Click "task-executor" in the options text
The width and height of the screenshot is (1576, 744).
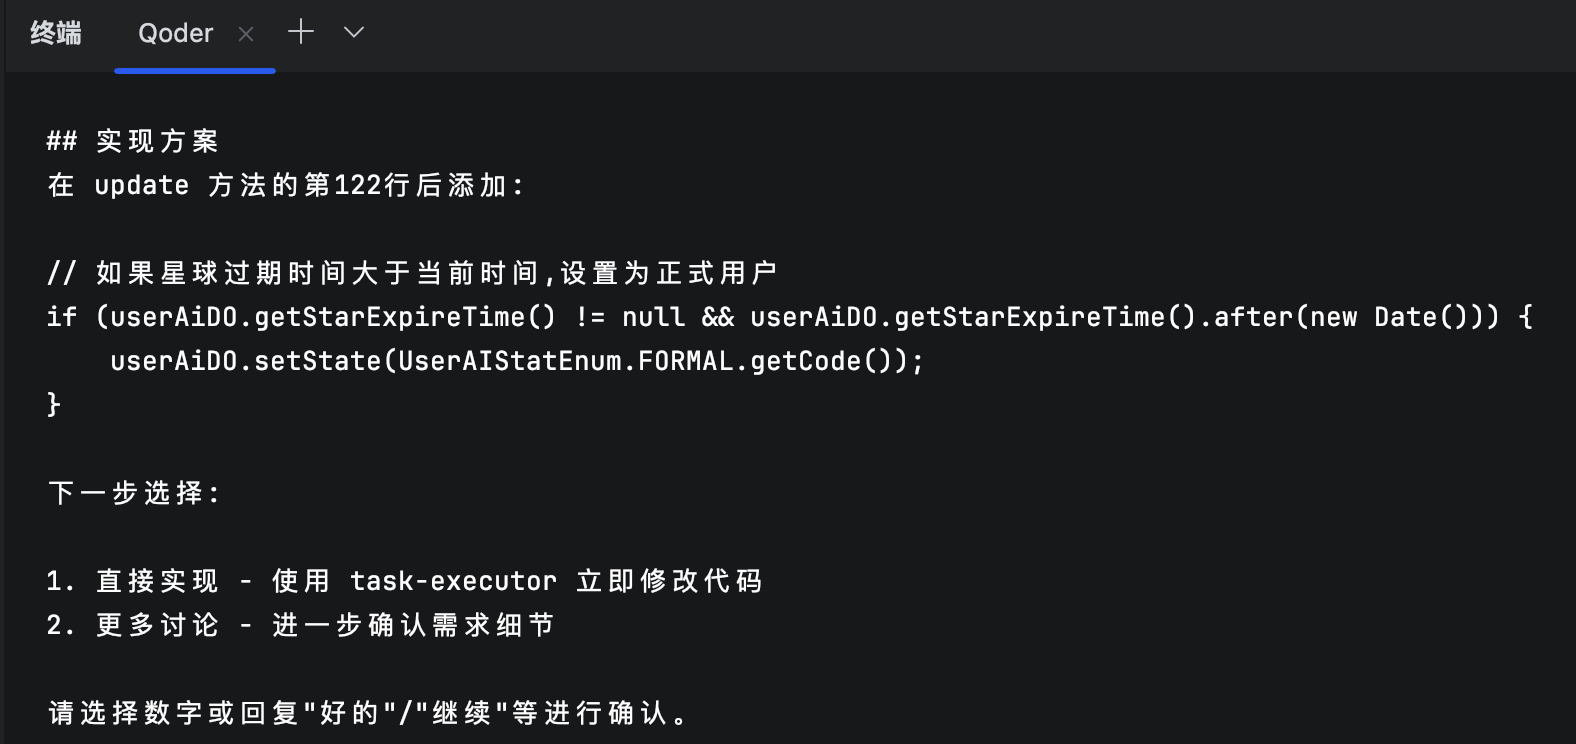pyautogui.click(x=453, y=581)
